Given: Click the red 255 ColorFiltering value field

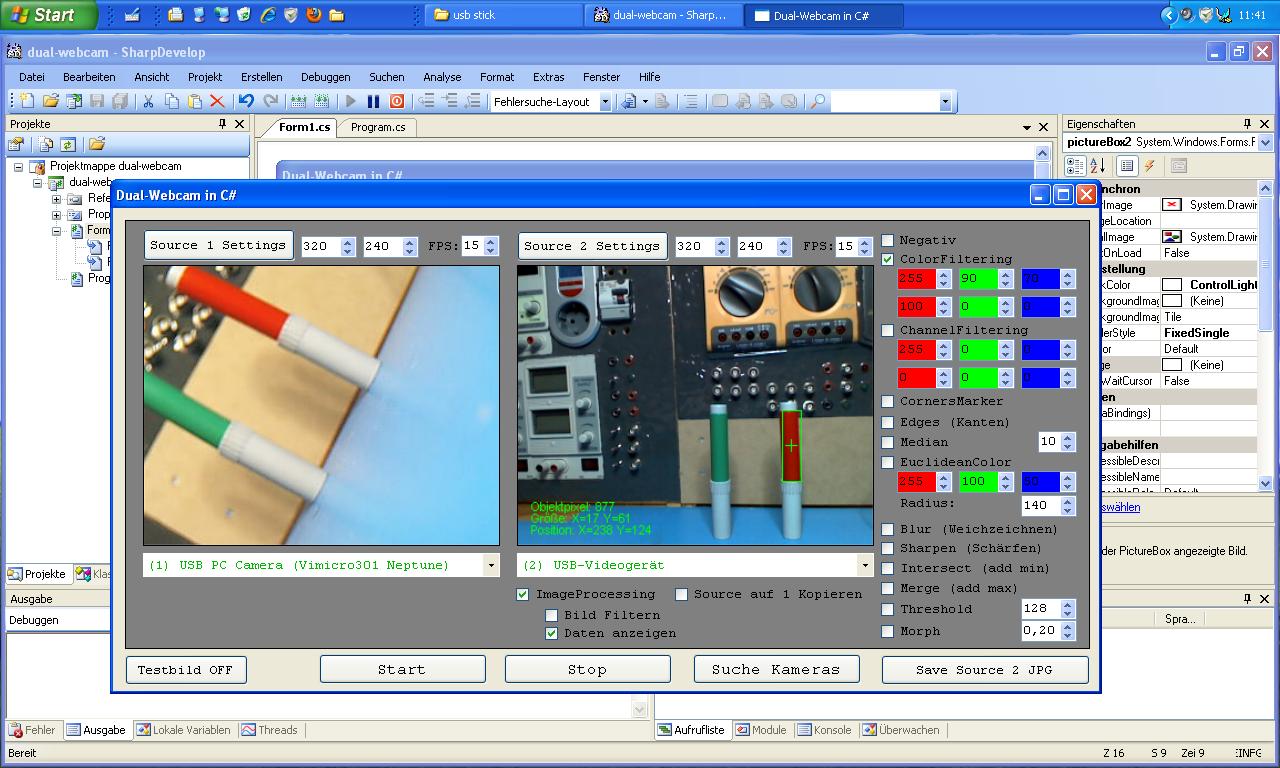Looking at the screenshot, I should click(x=916, y=279).
